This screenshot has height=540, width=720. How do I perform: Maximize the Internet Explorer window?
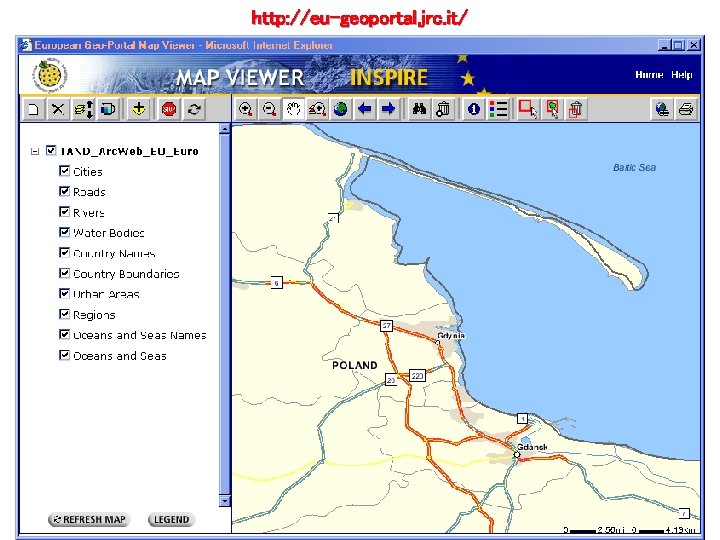click(x=678, y=45)
